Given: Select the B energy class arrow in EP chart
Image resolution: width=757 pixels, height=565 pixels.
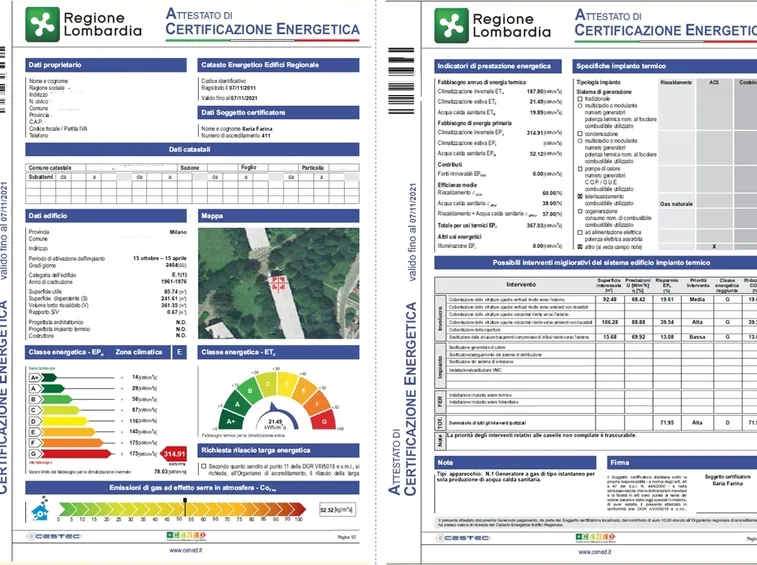Looking at the screenshot, I should pos(56,399).
